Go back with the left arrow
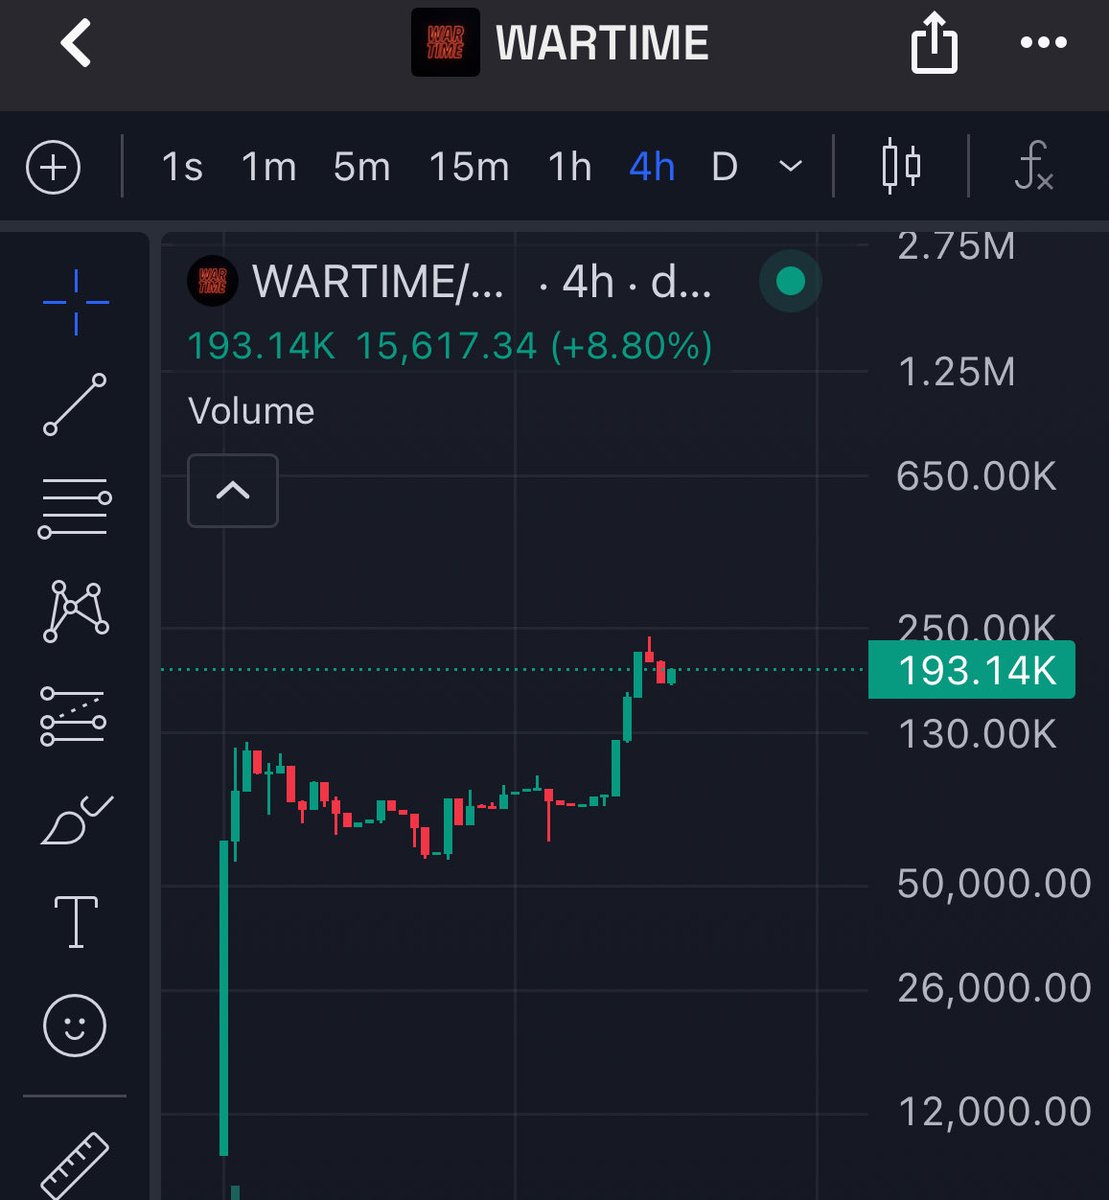The height and width of the screenshot is (1200, 1109). [x=76, y=44]
